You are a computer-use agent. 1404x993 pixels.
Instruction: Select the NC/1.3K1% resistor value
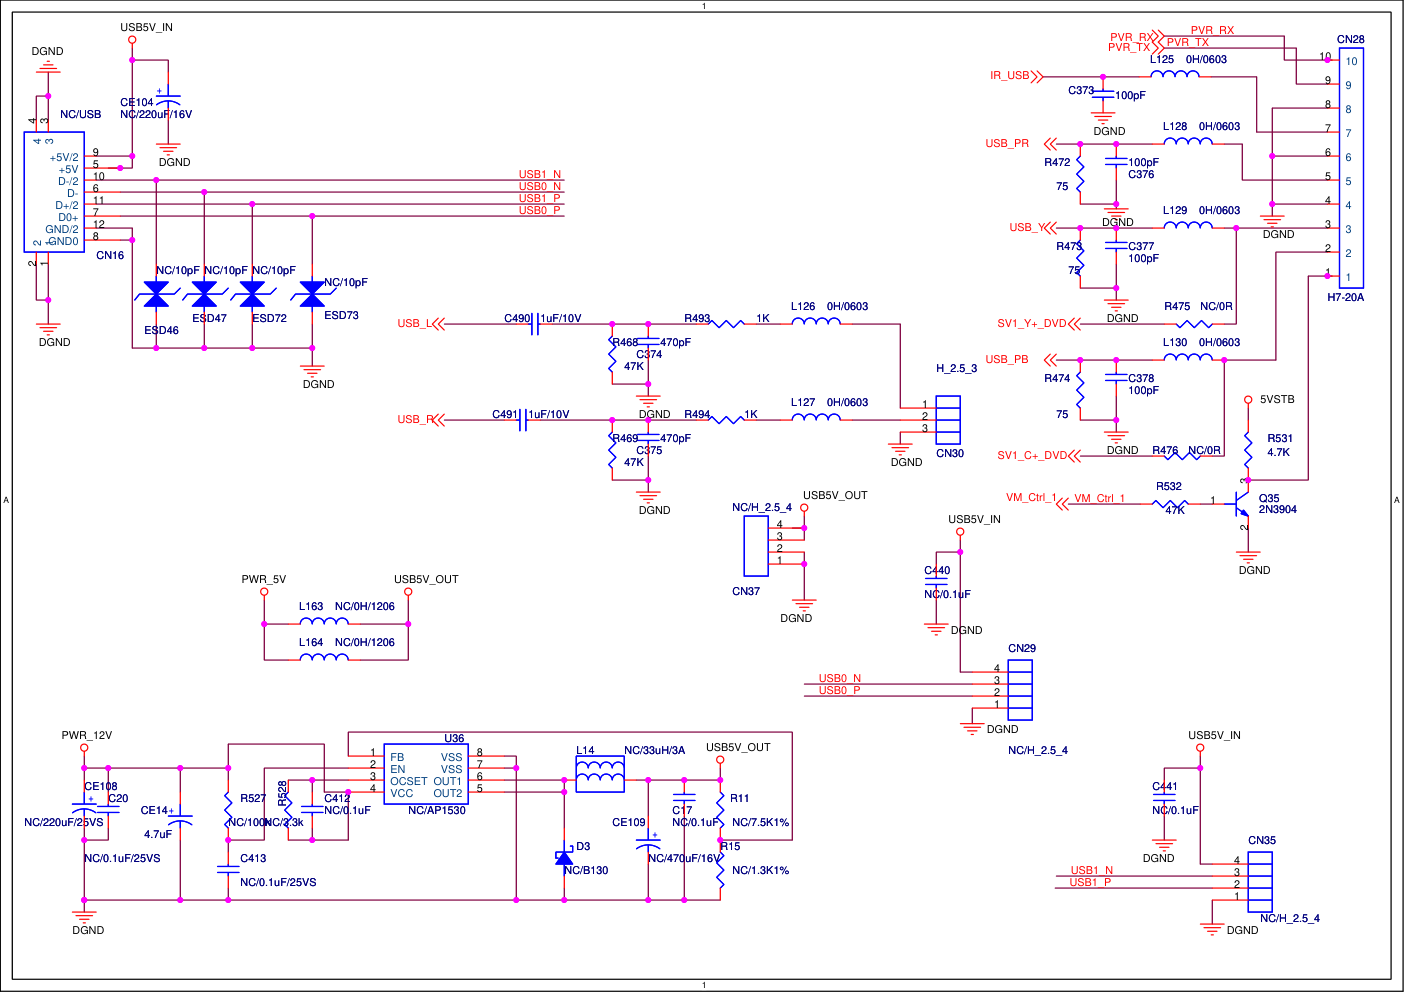coord(761,870)
